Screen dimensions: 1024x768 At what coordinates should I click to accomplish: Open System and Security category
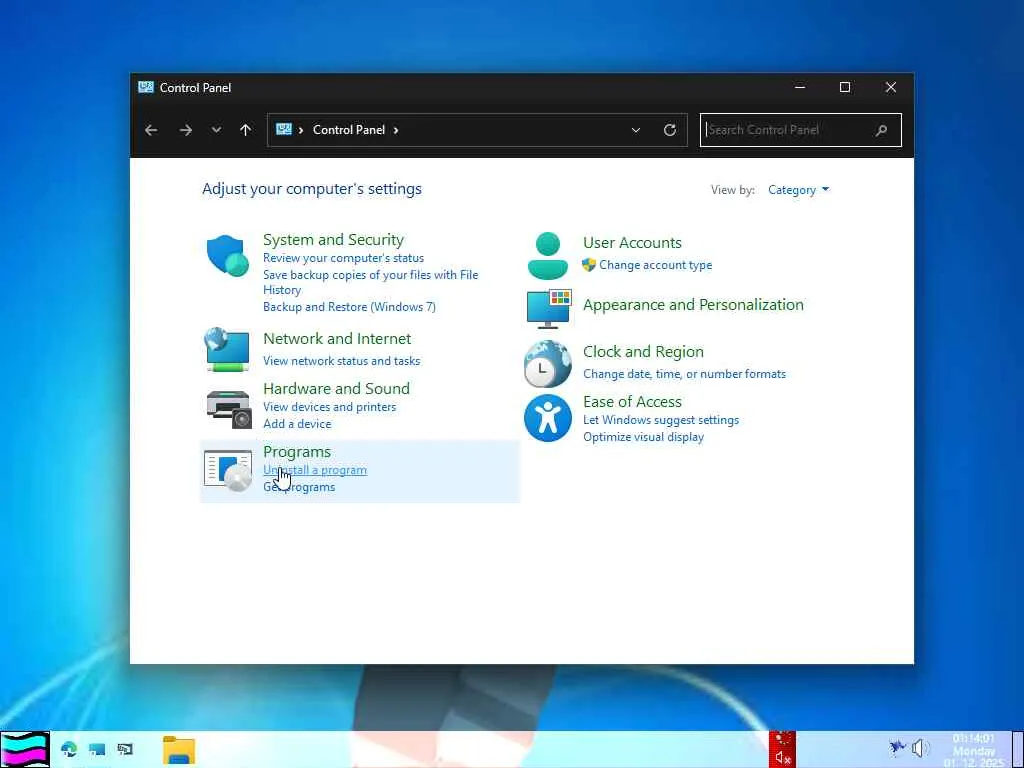[x=333, y=240]
